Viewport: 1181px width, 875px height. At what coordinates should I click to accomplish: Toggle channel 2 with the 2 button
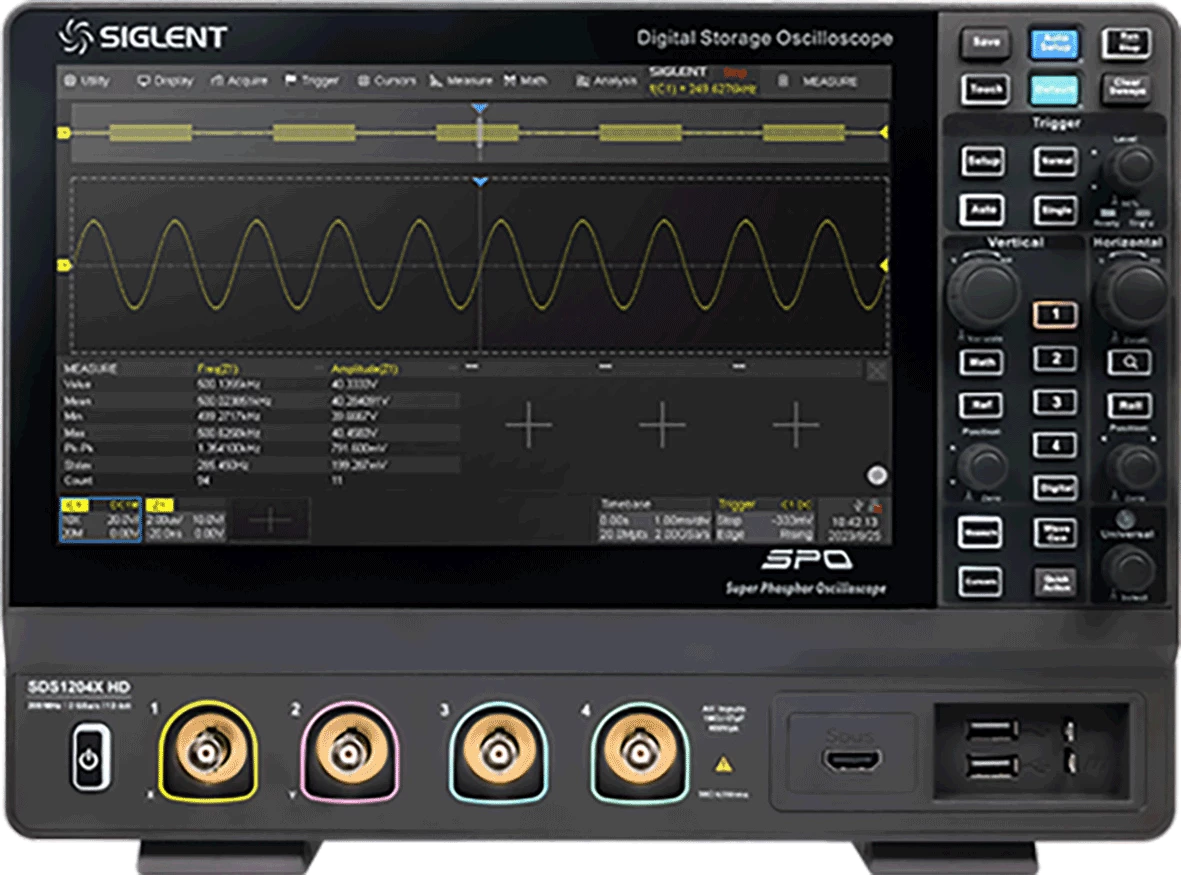pyautogui.click(x=1055, y=359)
